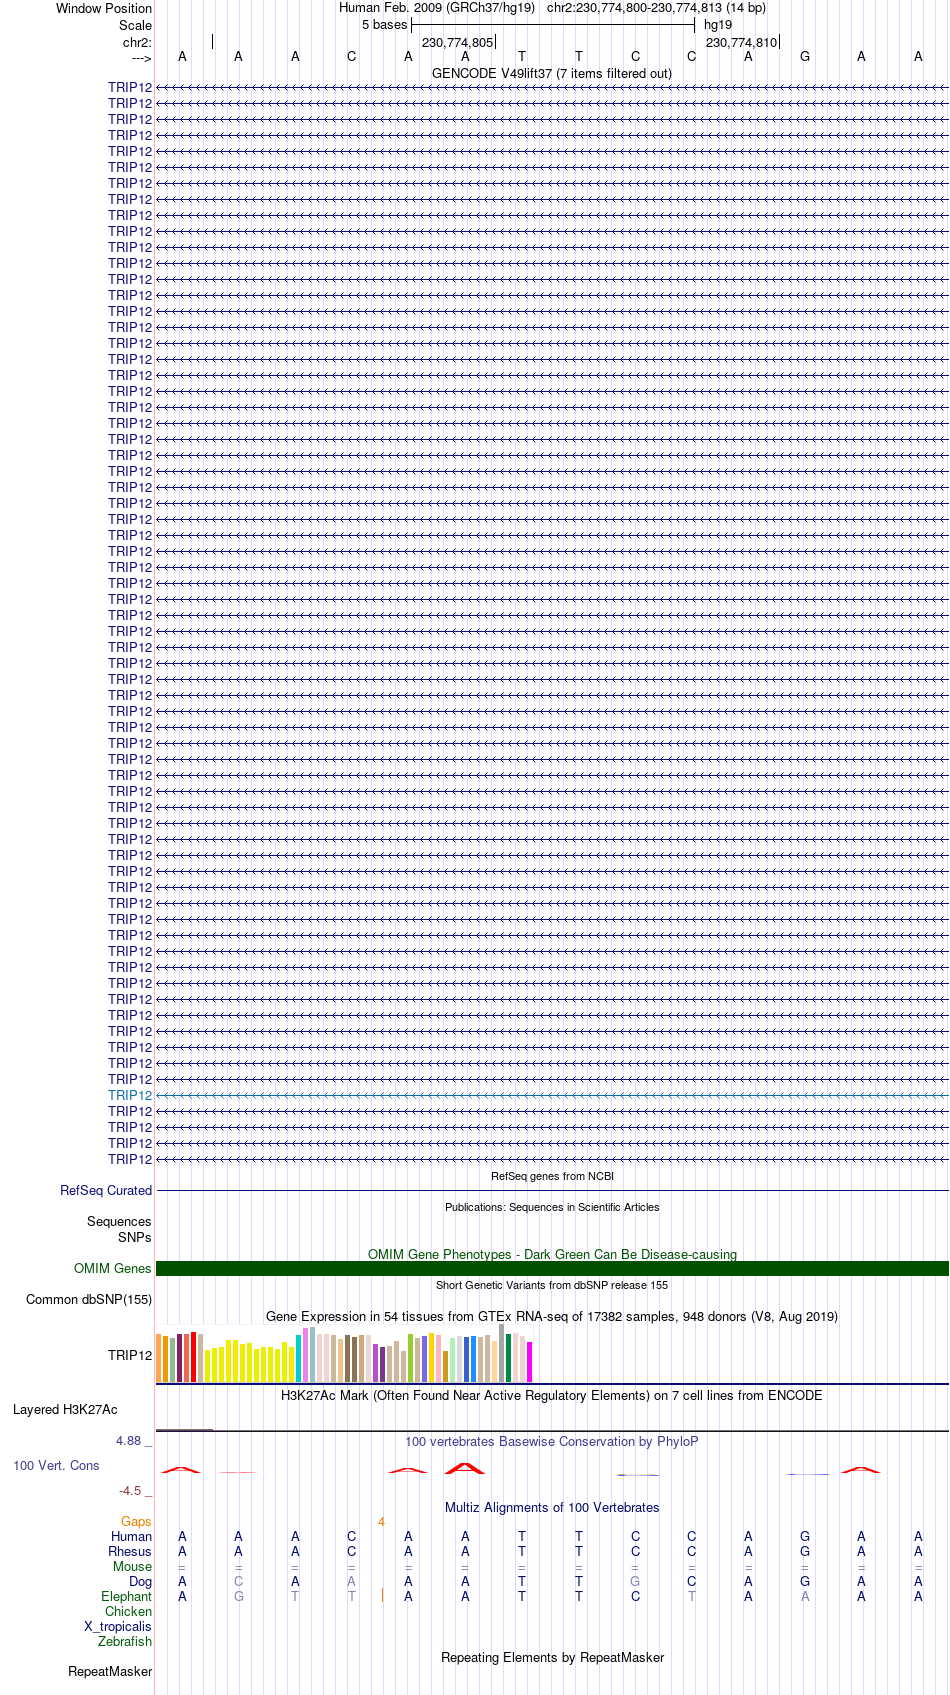Click the magenta bar ending the GTEx chart

tap(529, 1362)
